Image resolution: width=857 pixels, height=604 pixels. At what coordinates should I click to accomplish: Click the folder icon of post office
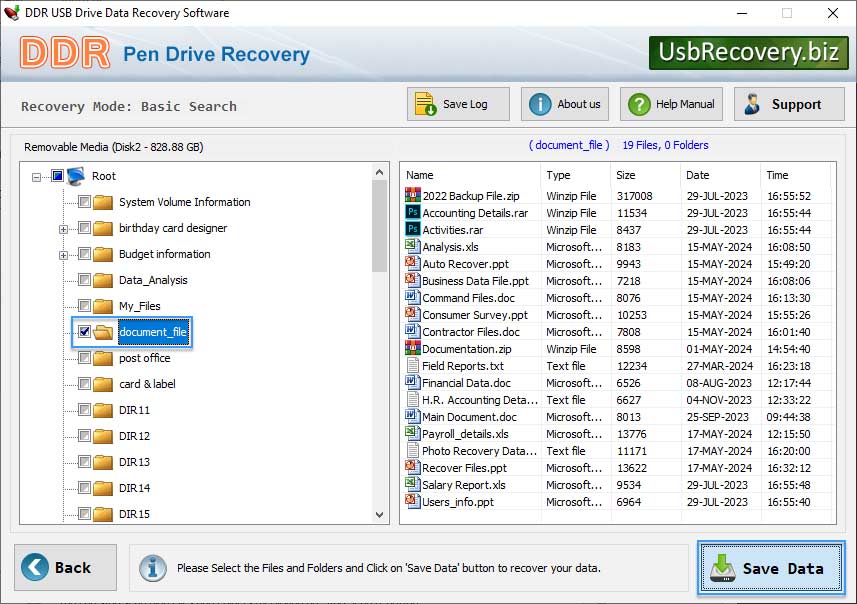click(x=103, y=358)
